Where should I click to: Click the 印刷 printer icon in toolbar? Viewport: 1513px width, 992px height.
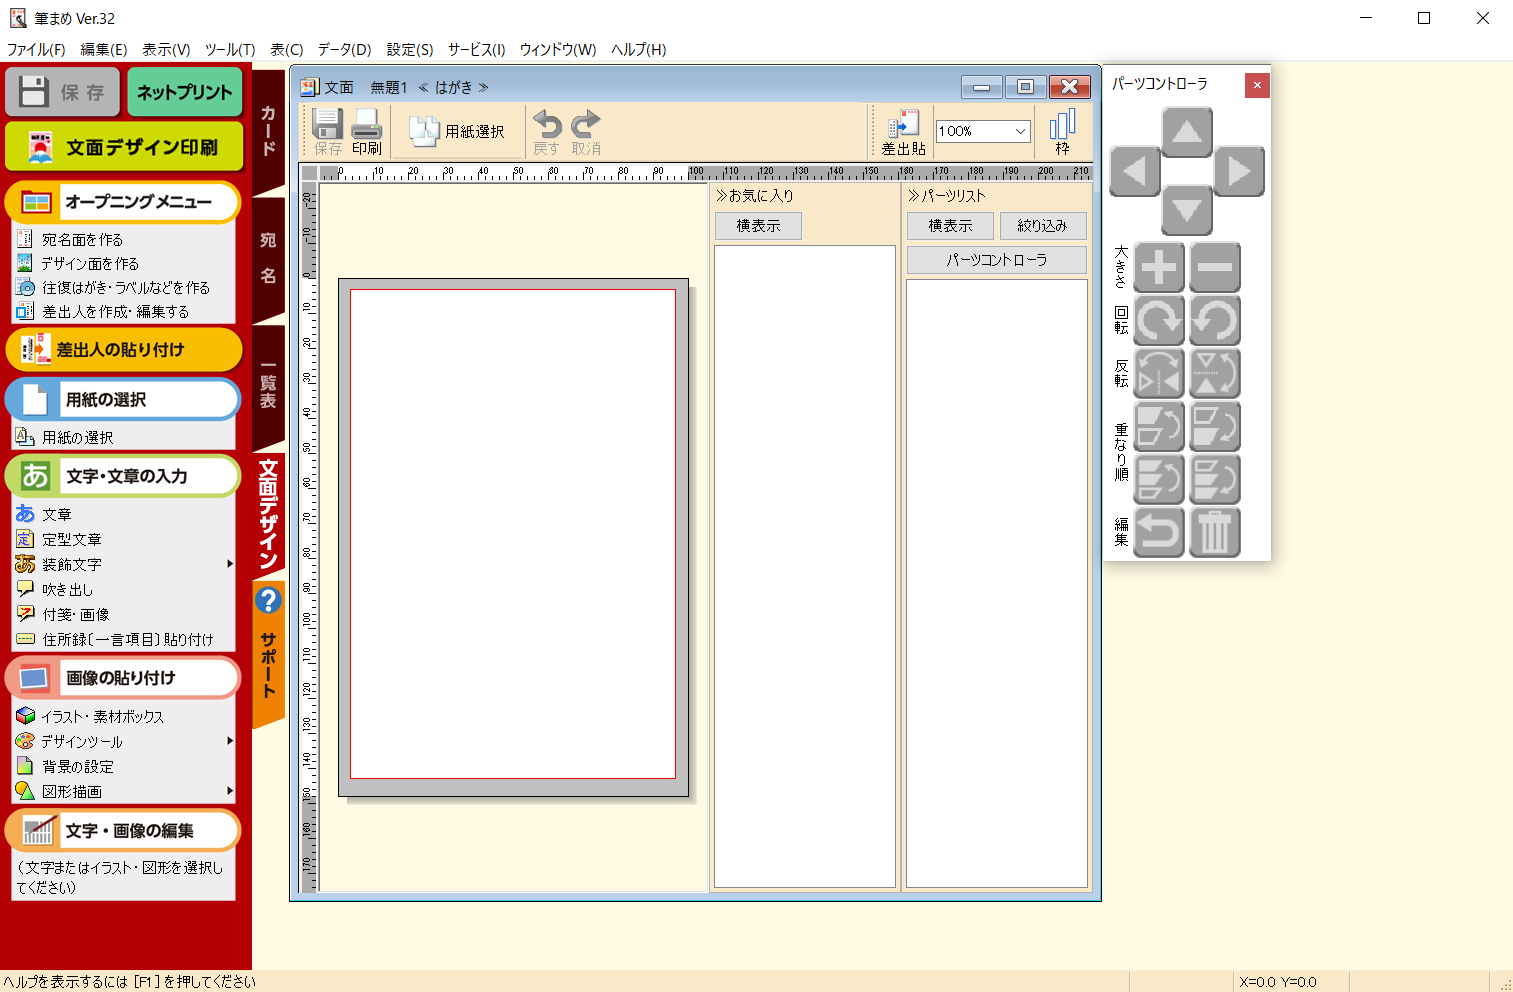pyautogui.click(x=367, y=132)
